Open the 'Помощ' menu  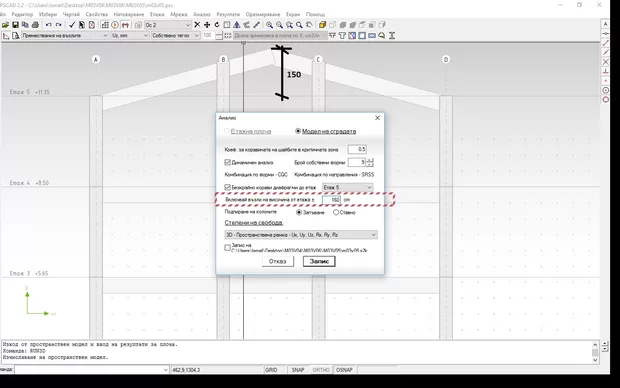pyautogui.click(x=315, y=14)
